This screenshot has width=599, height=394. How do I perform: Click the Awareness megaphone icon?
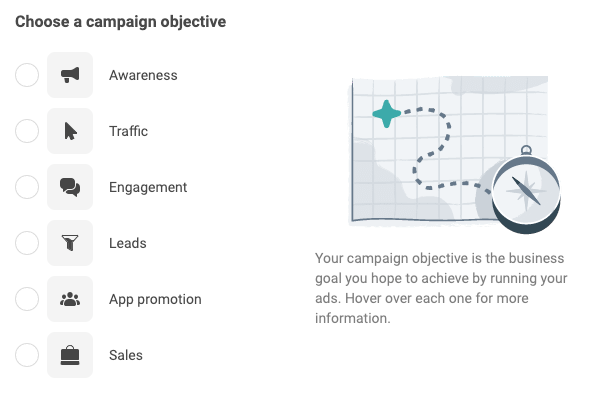point(70,75)
